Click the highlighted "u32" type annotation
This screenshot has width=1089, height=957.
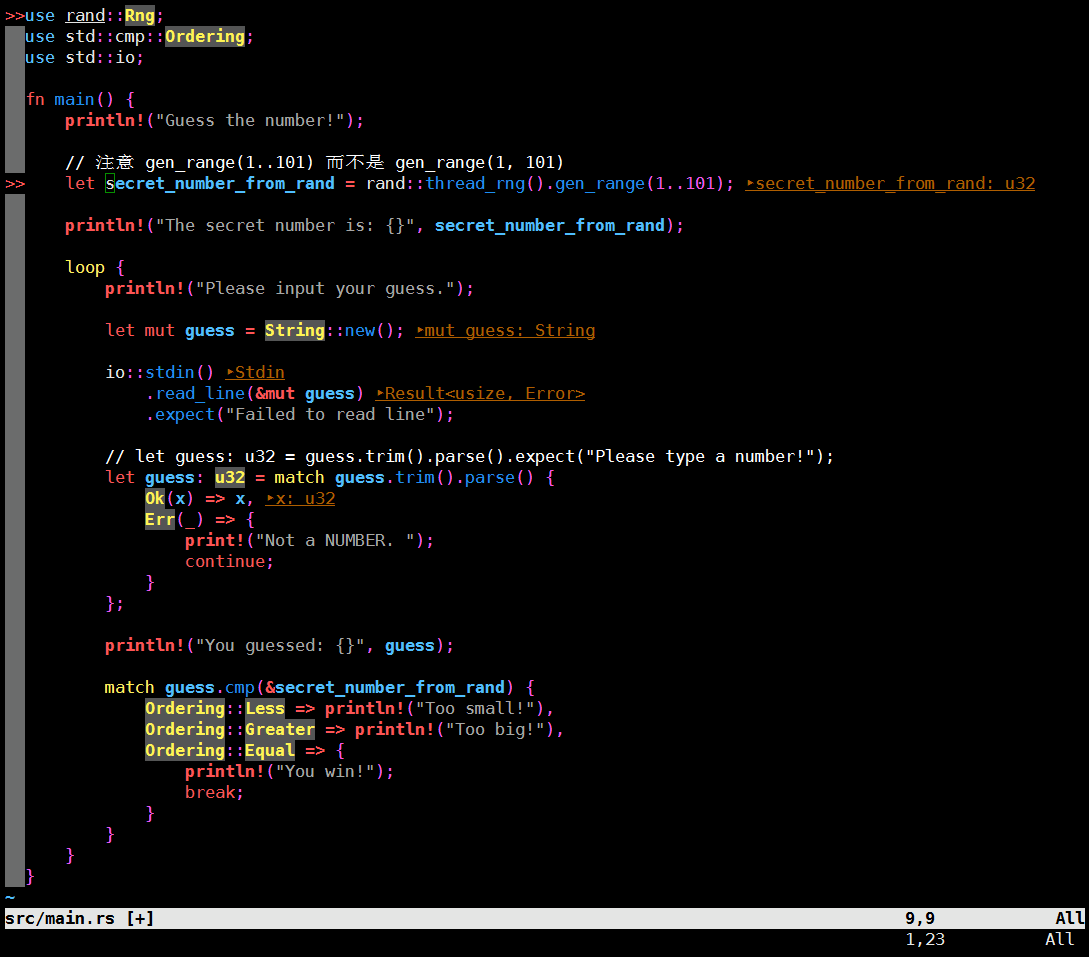tap(229, 477)
